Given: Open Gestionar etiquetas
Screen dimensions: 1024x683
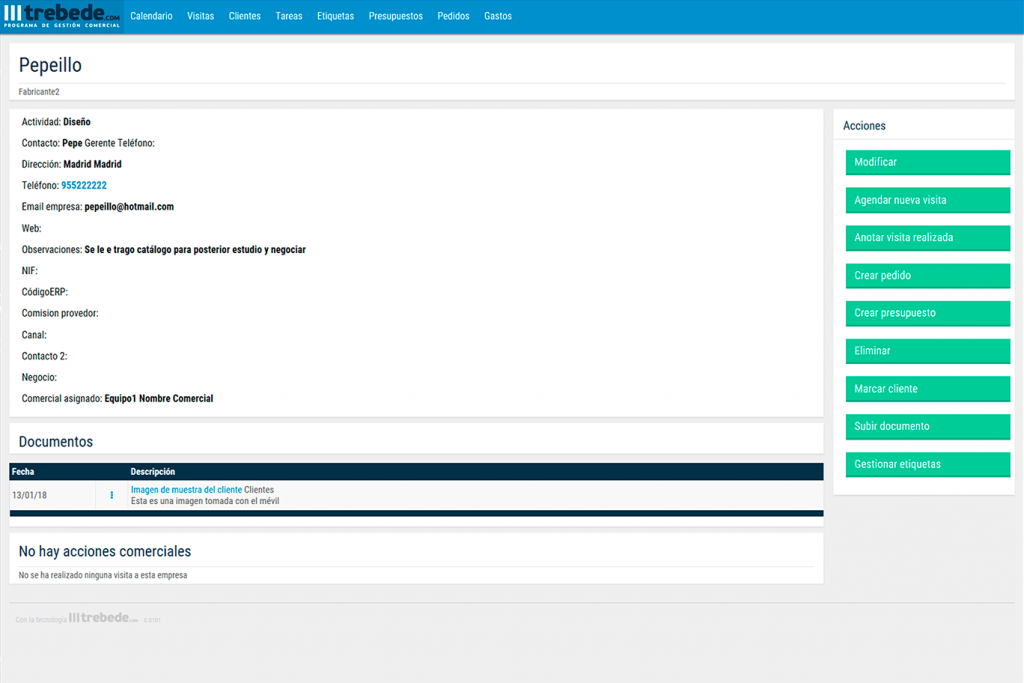Looking at the screenshot, I should coord(927,464).
